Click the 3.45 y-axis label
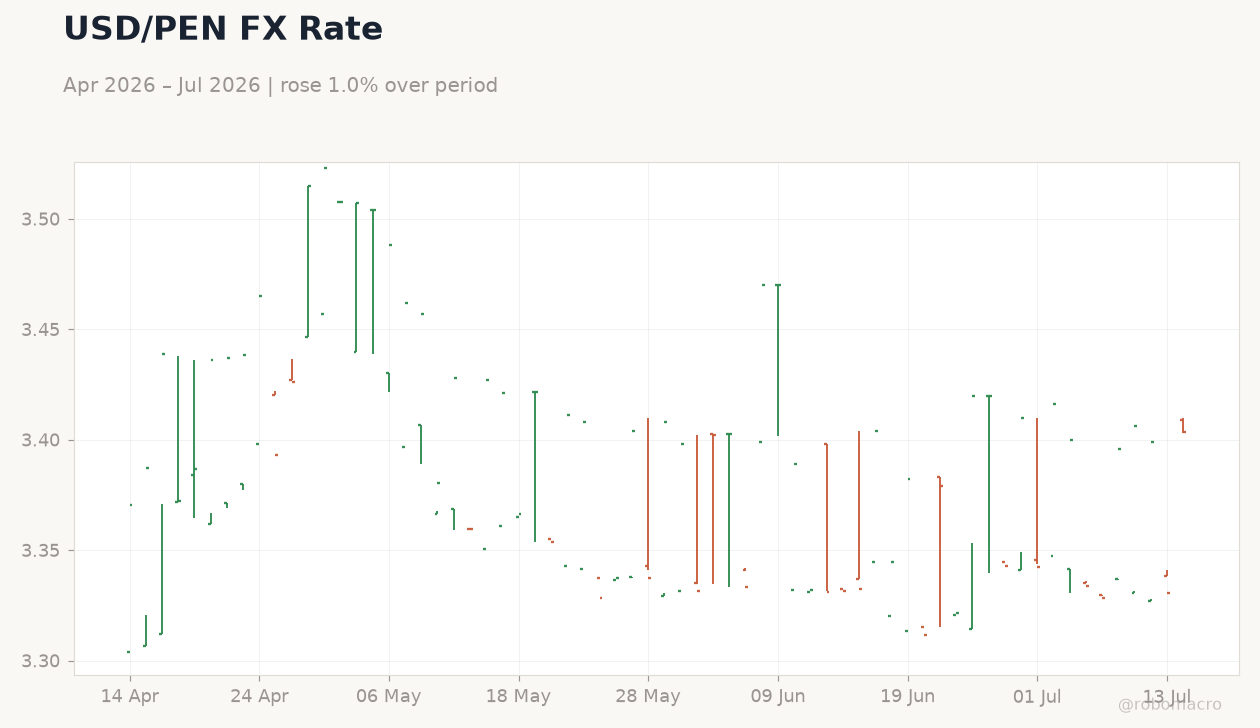Screen dimensions: 1260x728 coord(41,330)
